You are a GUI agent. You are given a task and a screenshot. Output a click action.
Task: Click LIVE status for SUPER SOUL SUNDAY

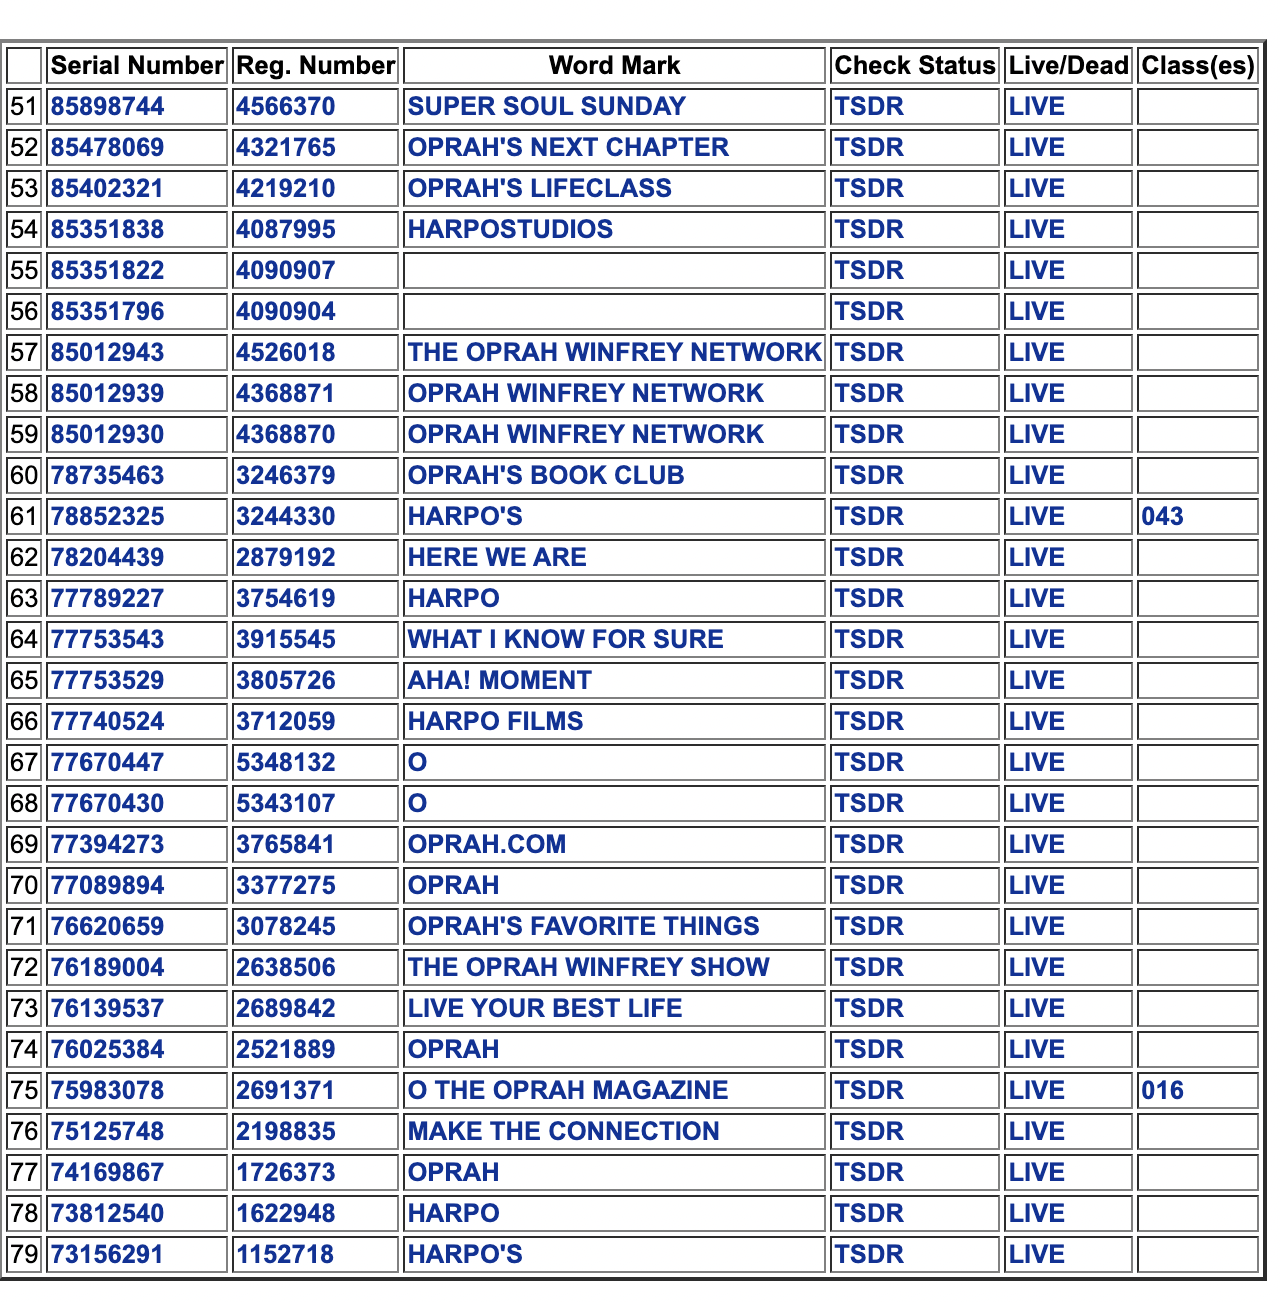(x=1037, y=107)
